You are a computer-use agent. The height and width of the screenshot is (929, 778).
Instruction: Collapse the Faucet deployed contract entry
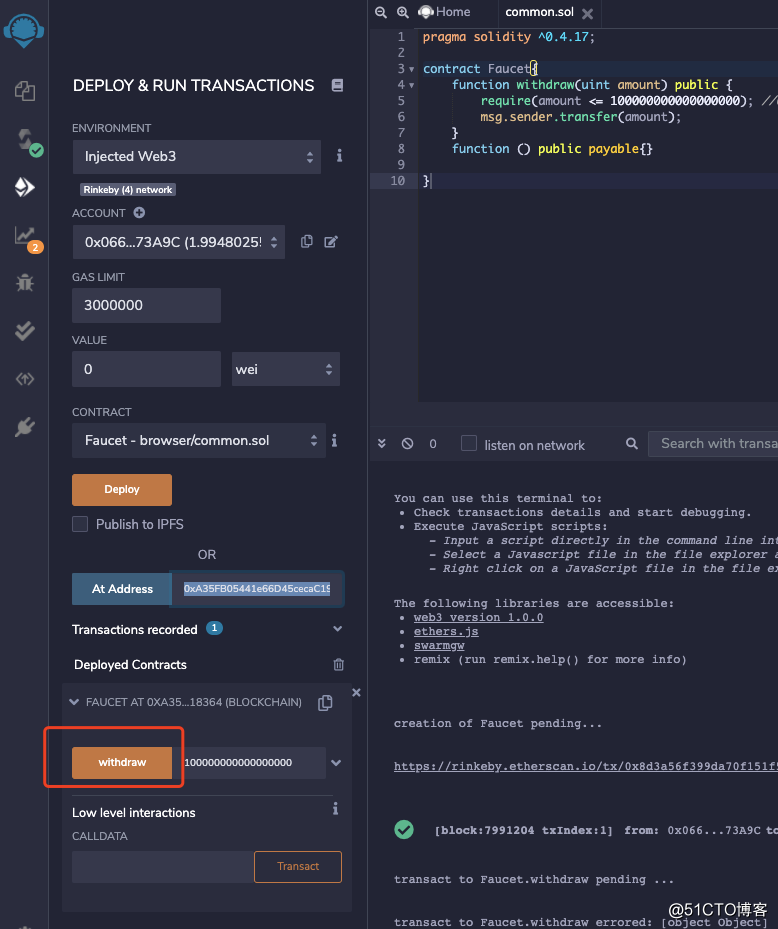pyautogui.click(x=74, y=702)
